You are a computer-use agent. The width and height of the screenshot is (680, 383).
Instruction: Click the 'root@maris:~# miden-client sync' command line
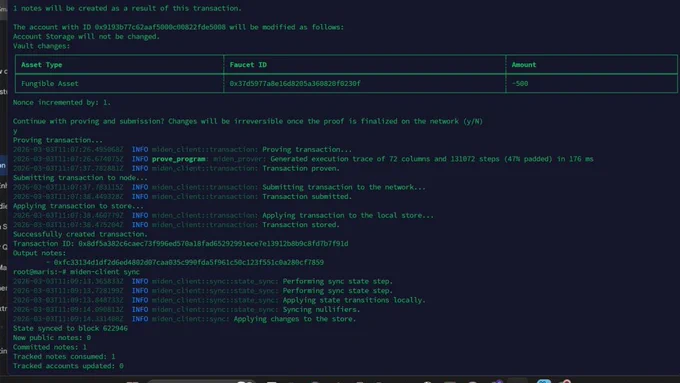point(76,272)
